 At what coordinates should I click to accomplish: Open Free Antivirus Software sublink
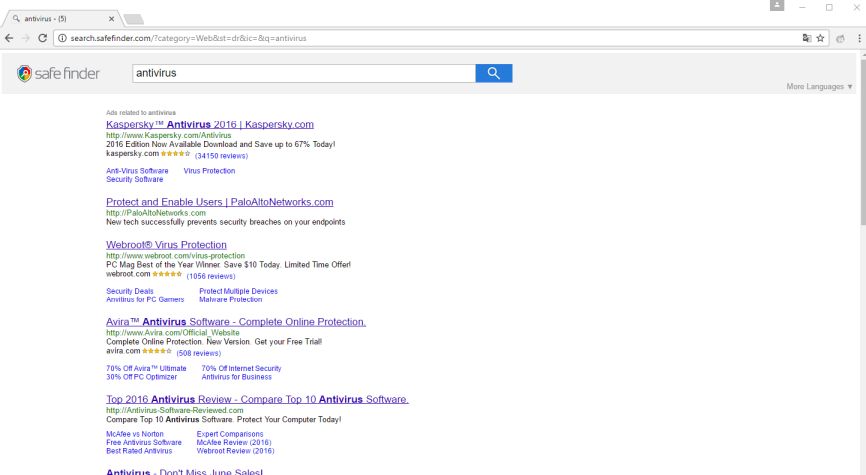(144, 442)
